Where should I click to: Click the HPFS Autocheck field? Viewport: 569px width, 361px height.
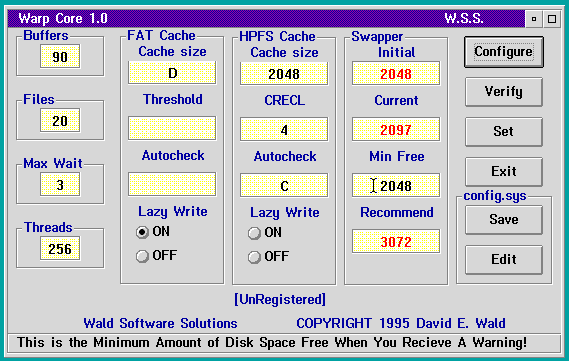[284, 185]
